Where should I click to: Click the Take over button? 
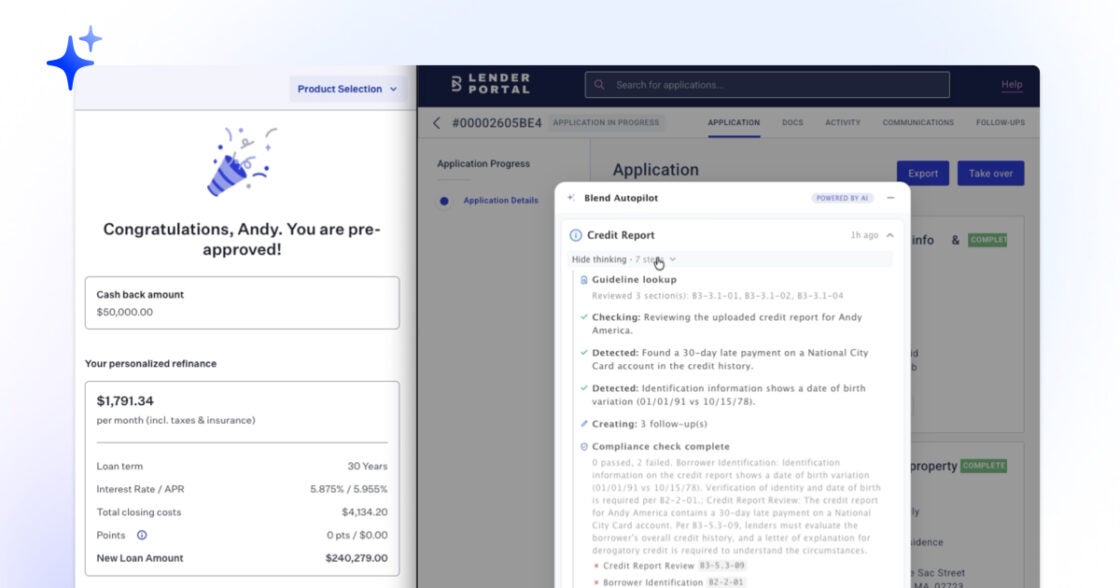coord(991,173)
